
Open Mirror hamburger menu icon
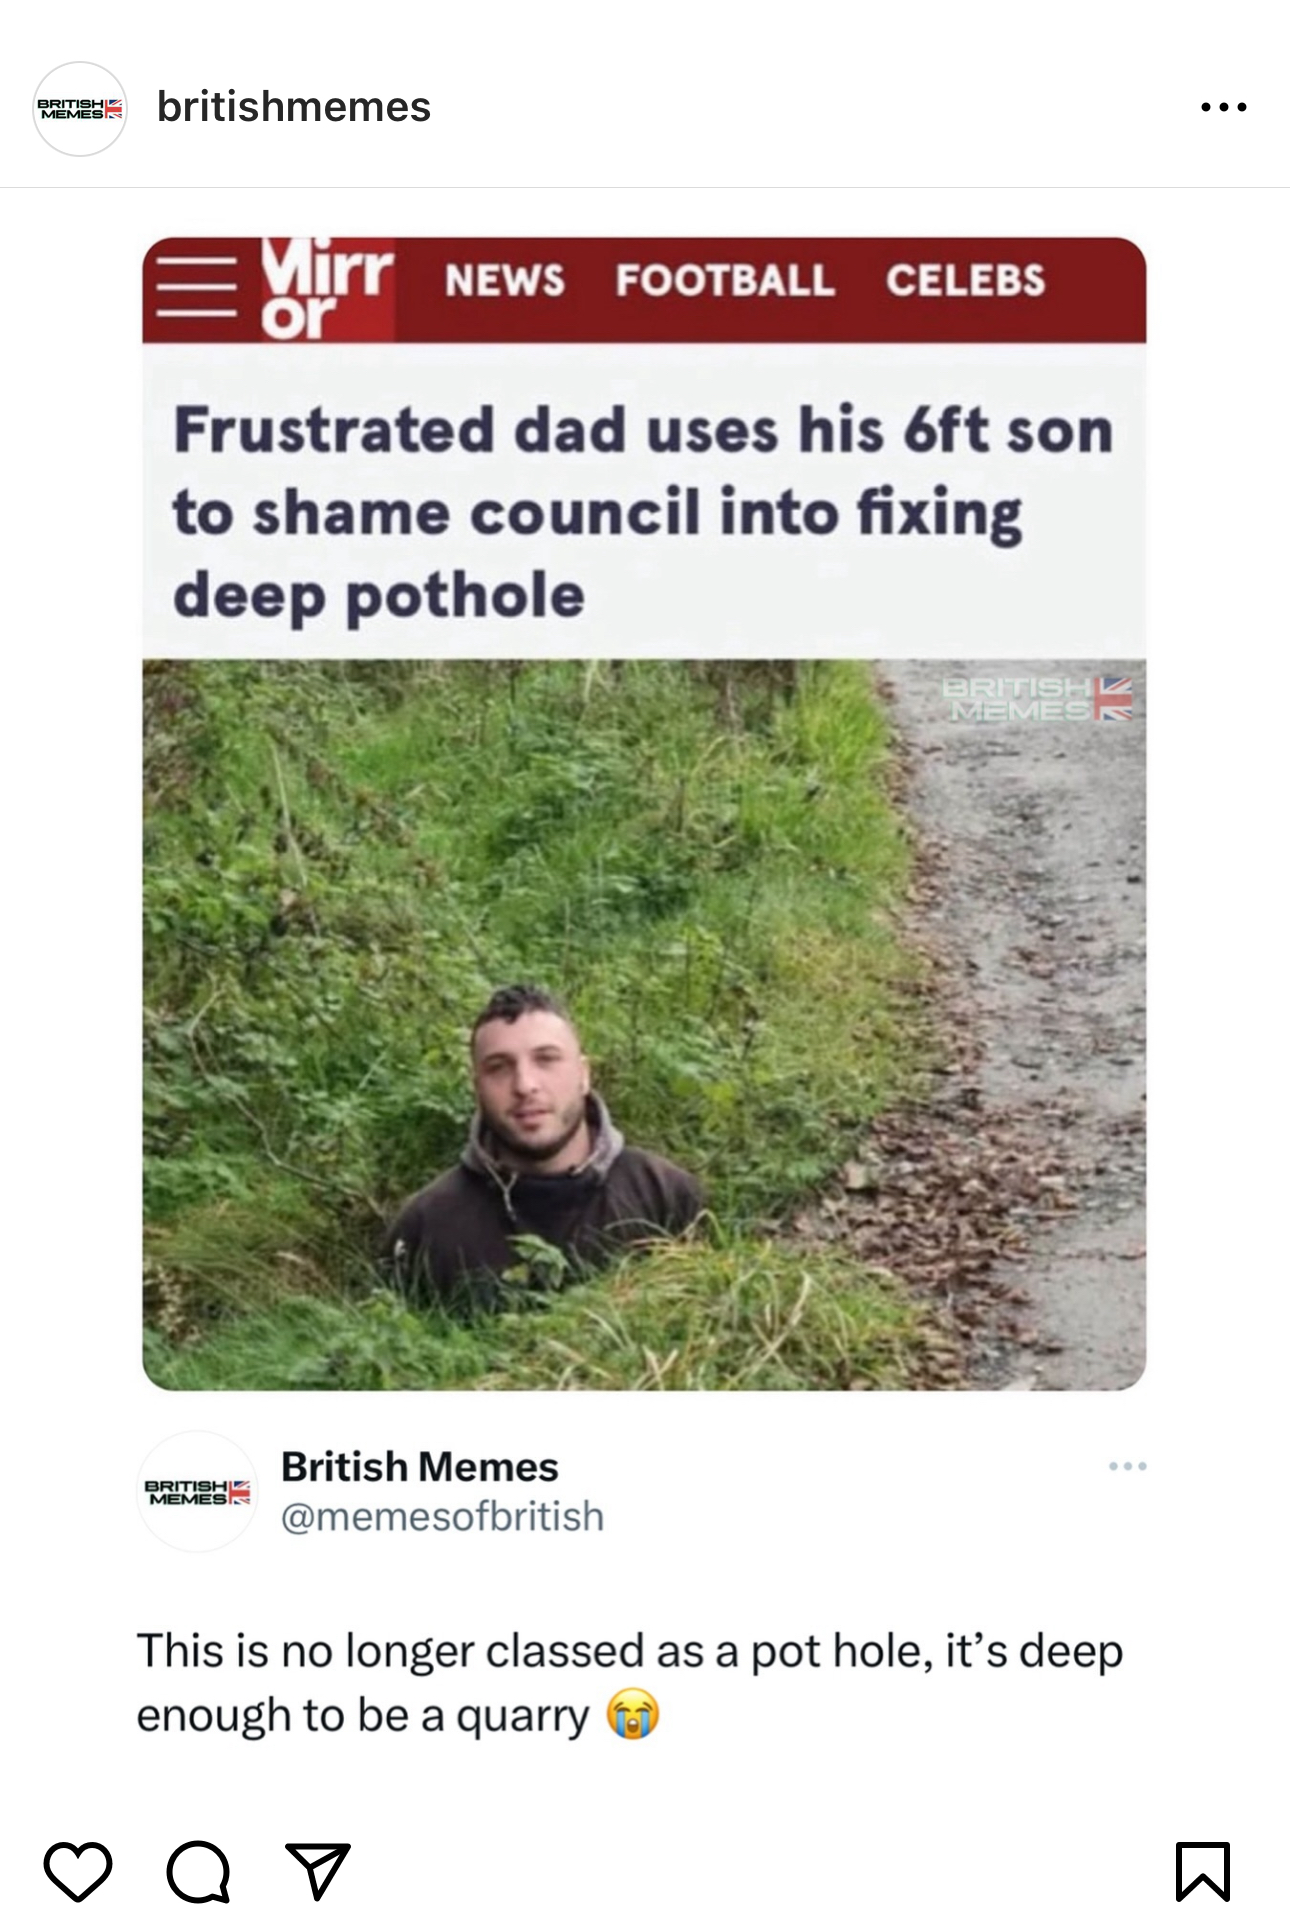tap(196, 288)
